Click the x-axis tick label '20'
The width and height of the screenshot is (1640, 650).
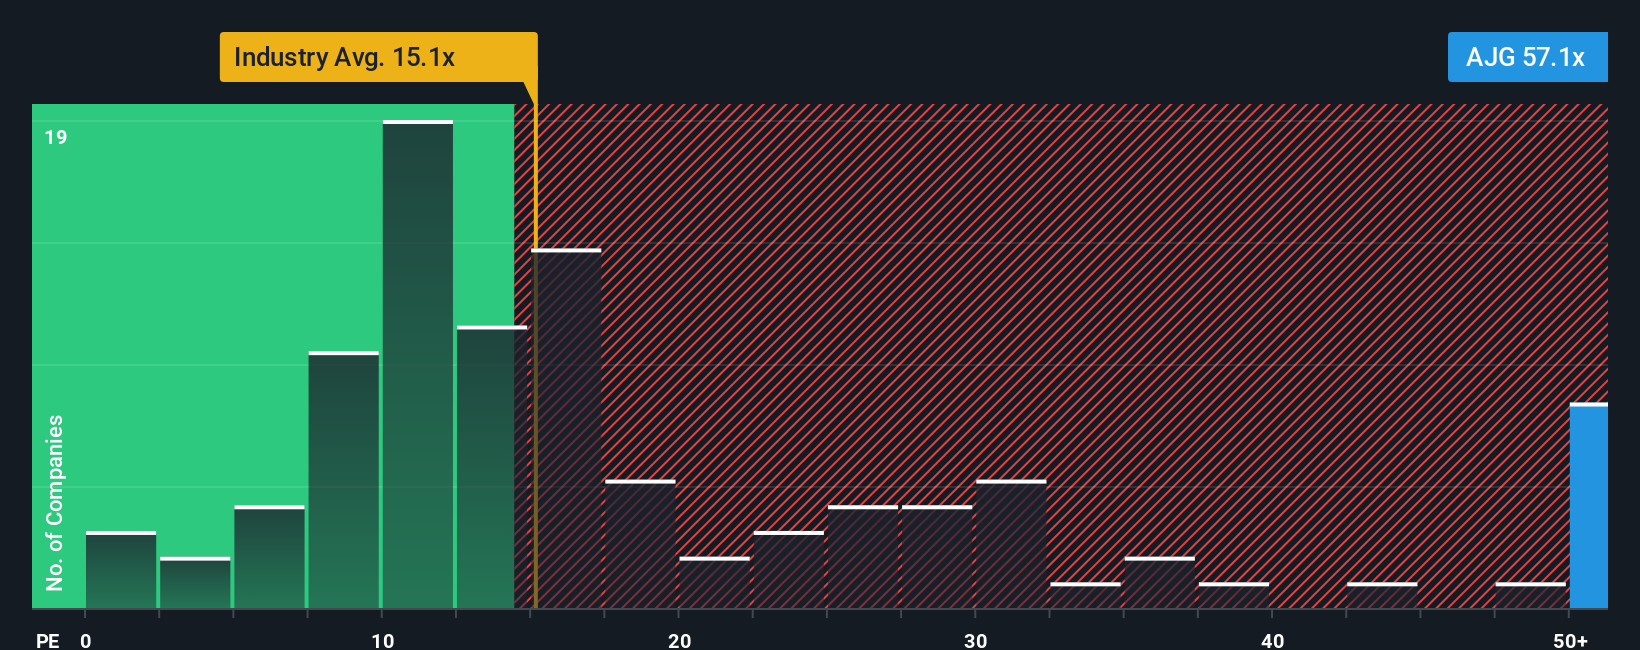[x=679, y=640]
